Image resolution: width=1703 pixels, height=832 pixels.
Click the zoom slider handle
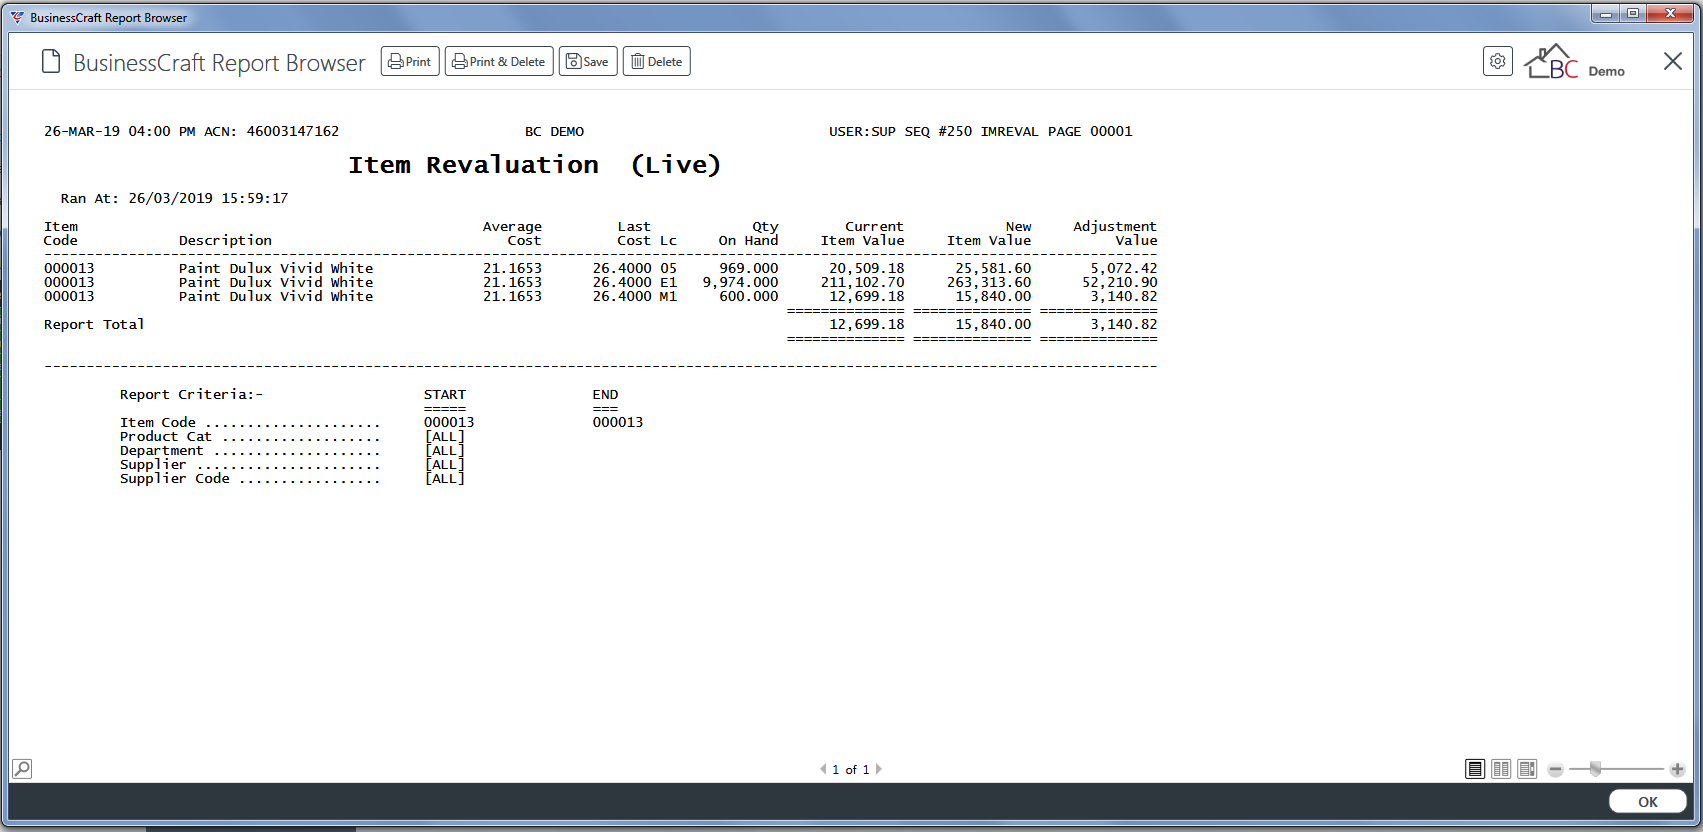1596,769
